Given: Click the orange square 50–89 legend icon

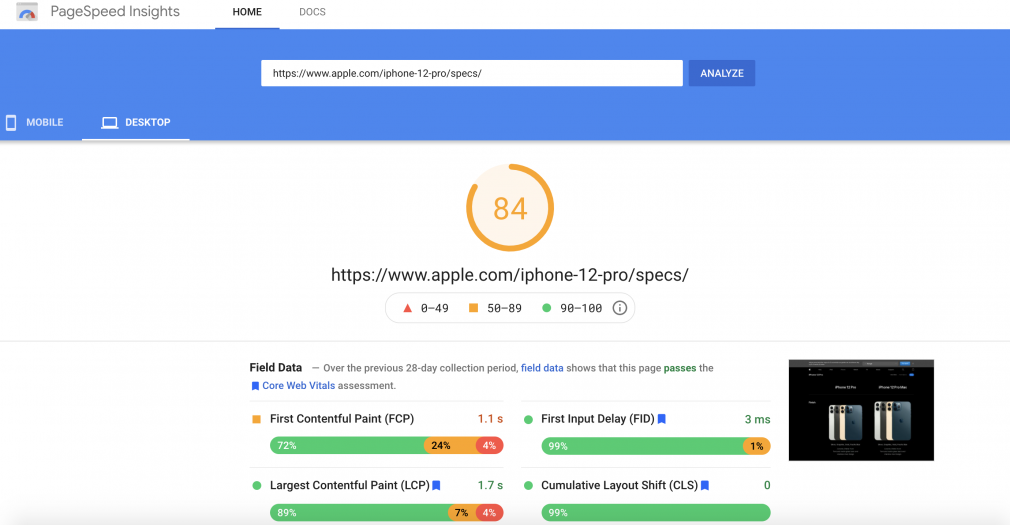Looking at the screenshot, I should (x=473, y=308).
